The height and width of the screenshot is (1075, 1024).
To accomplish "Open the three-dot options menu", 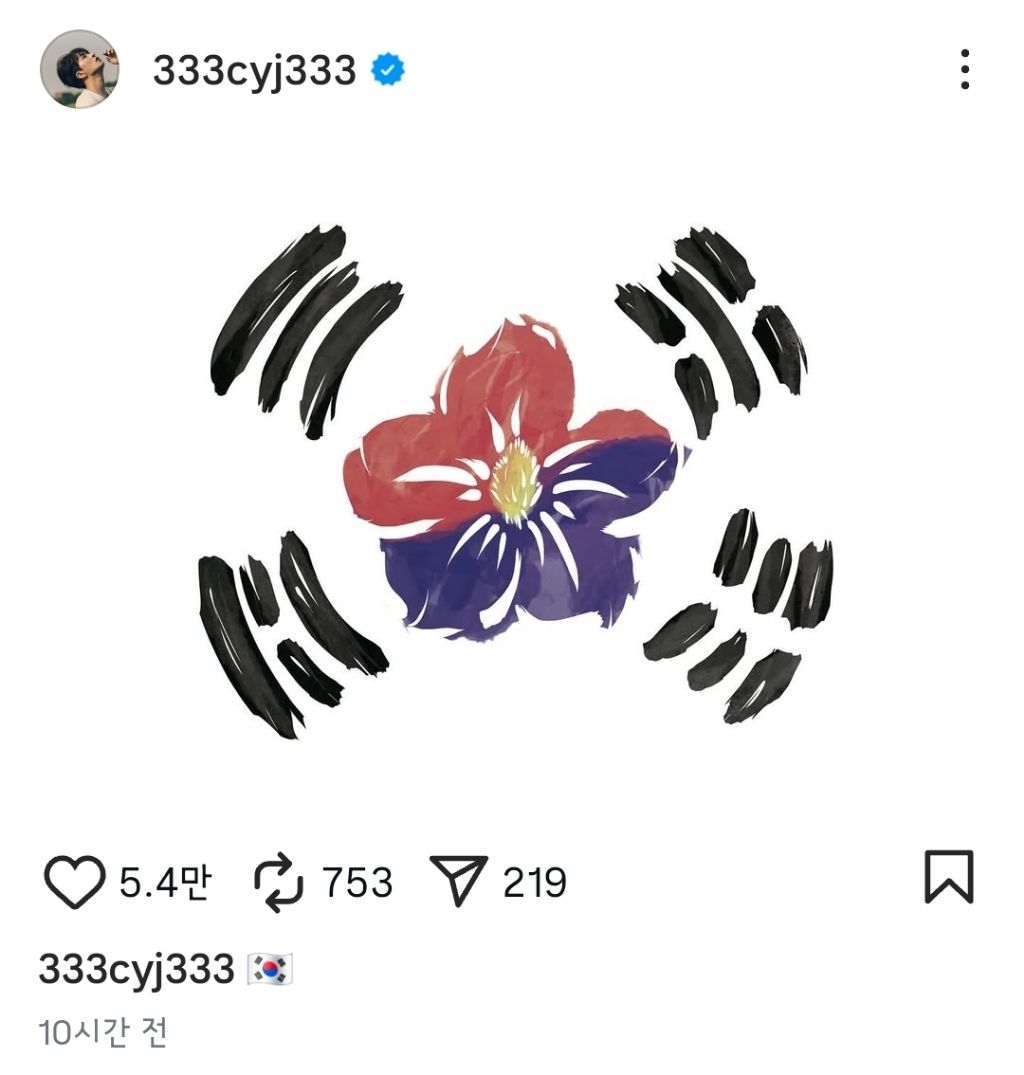I will pos(964,69).
